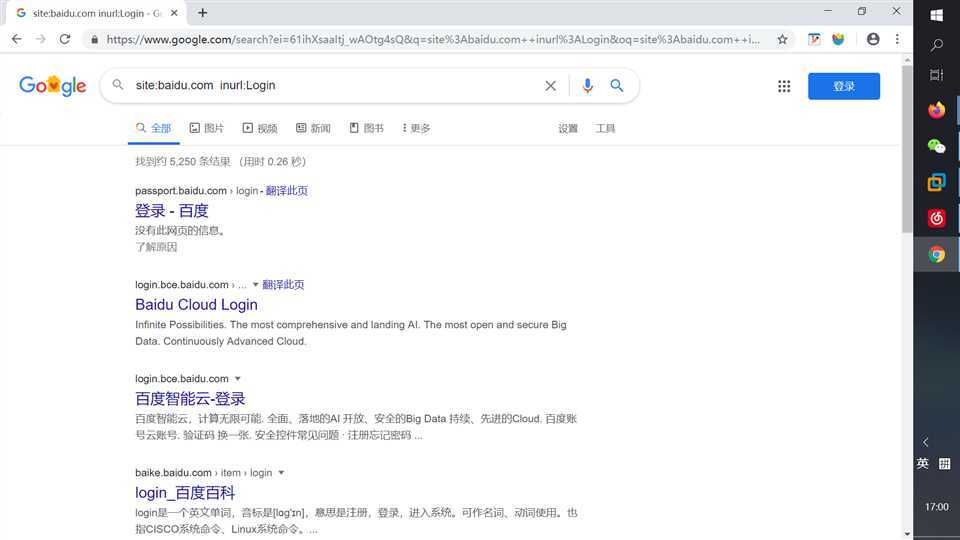Screen dimensions: 960x540
Task: Open the 登录 - 百度 result
Action: tap(172, 211)
